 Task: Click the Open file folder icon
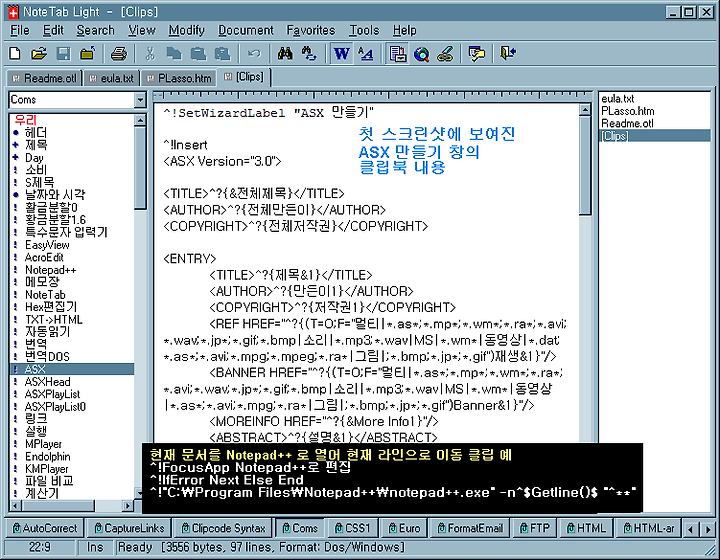[x=39, y=54]
